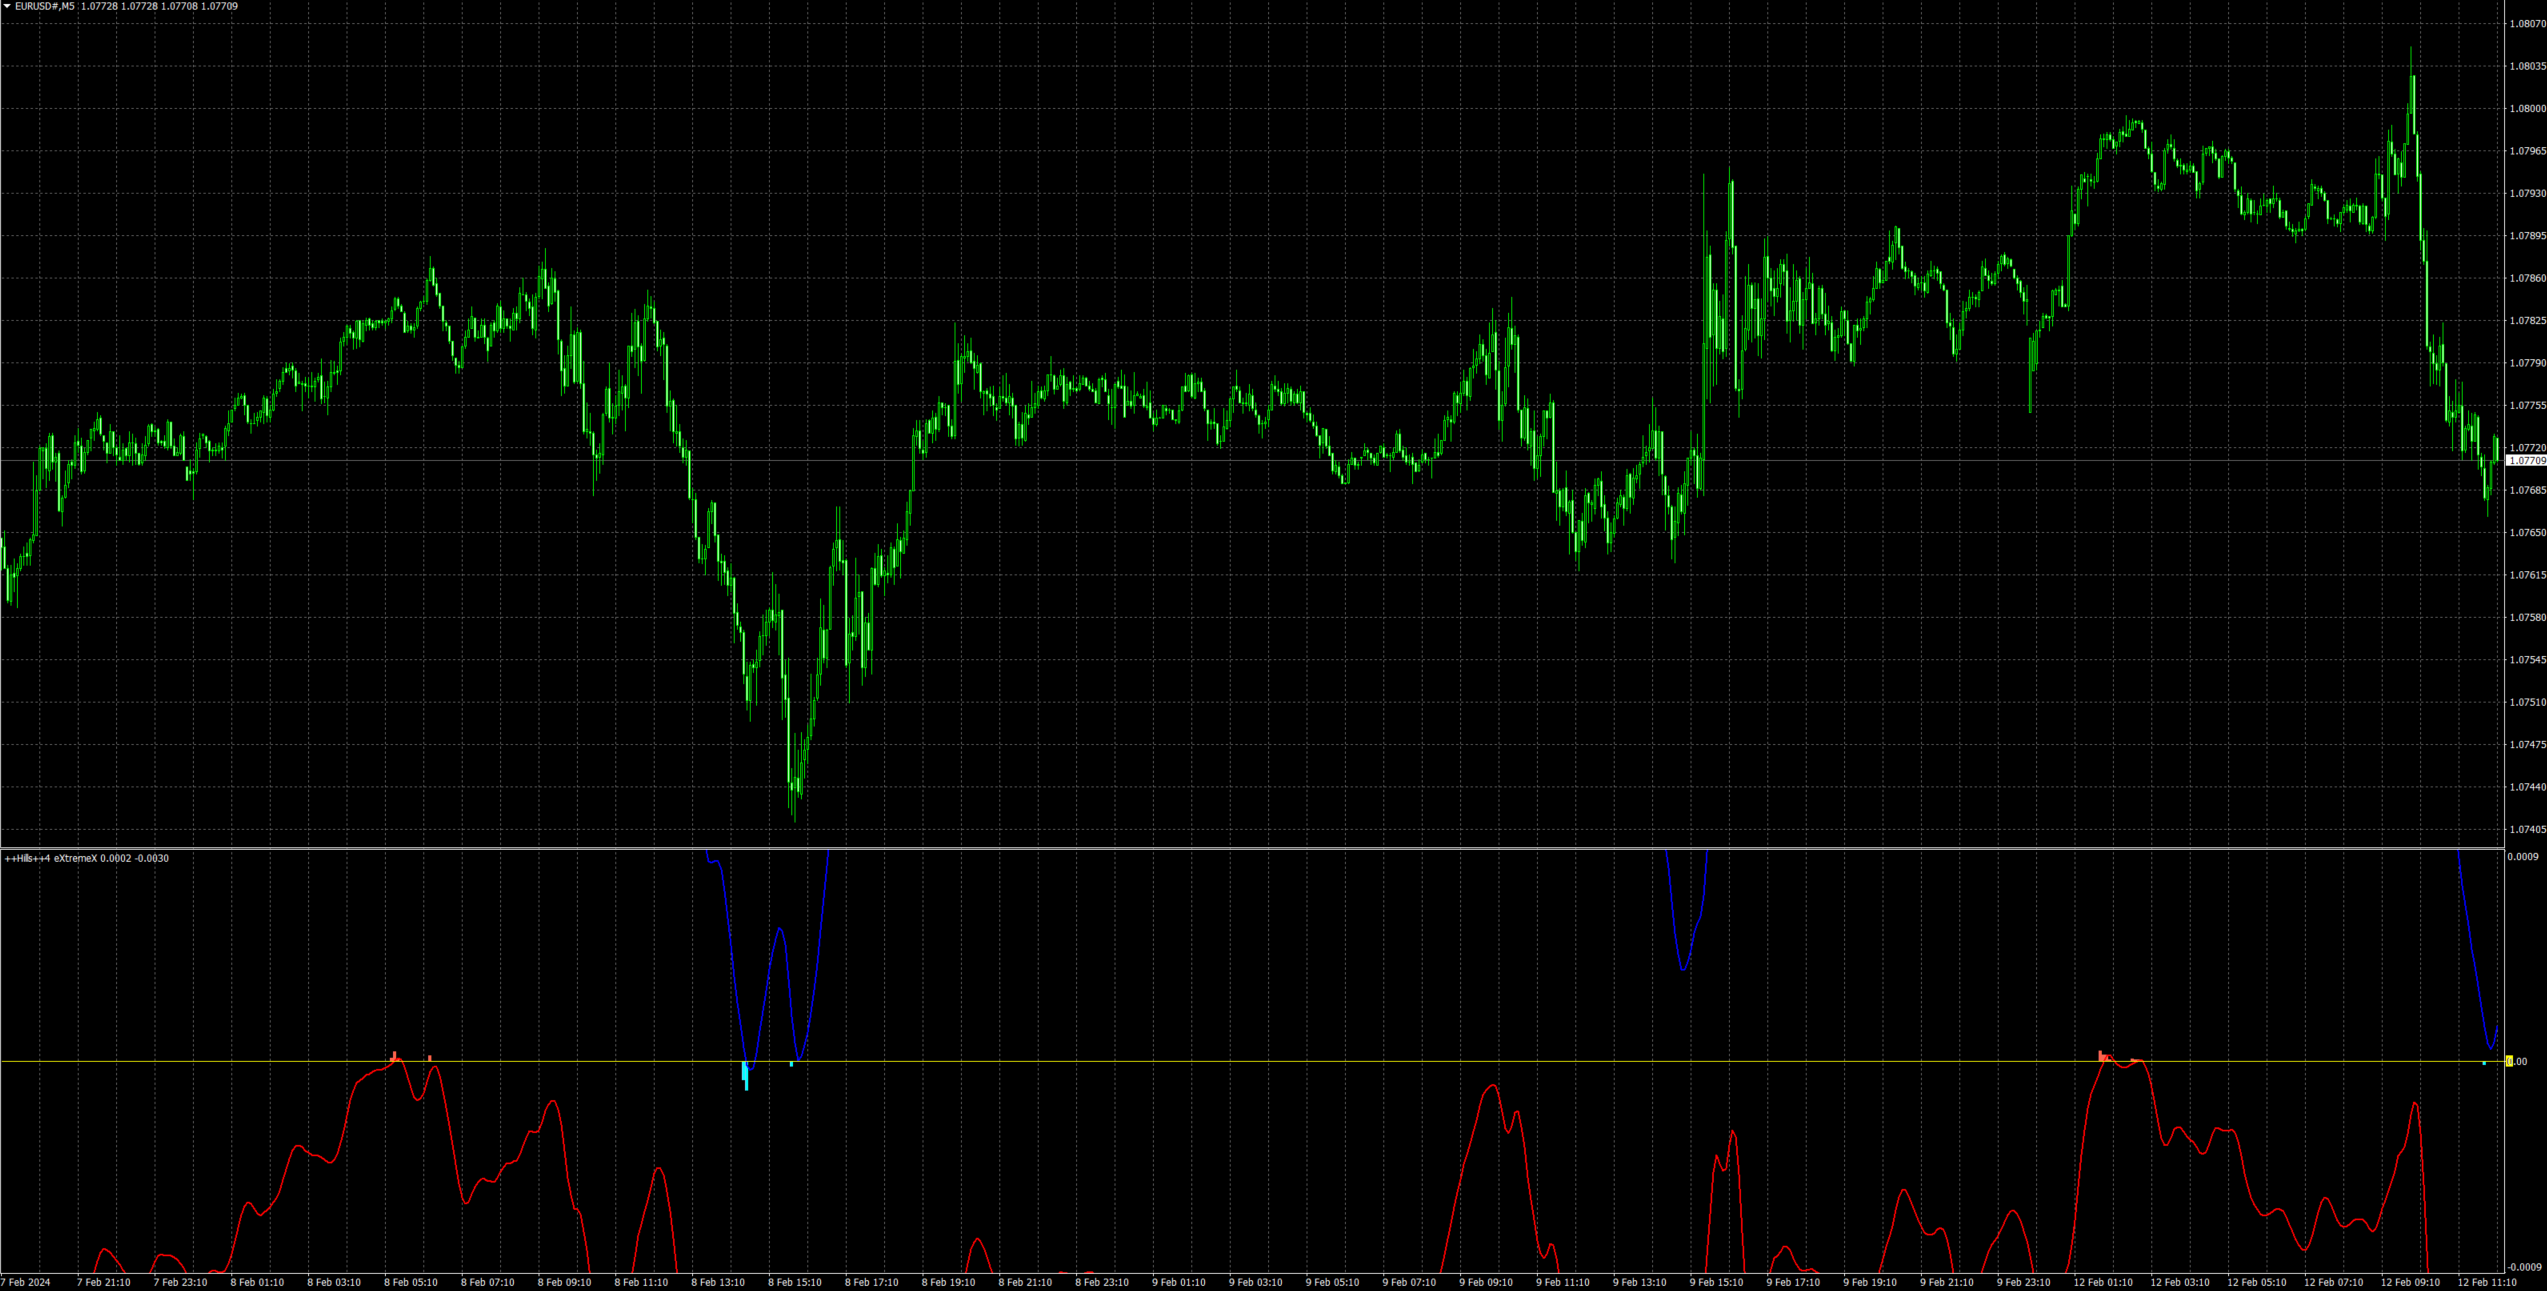Click the small cyan dot near the right edge of the zero line
2547x1291 pixels.
[2484, 1063]
